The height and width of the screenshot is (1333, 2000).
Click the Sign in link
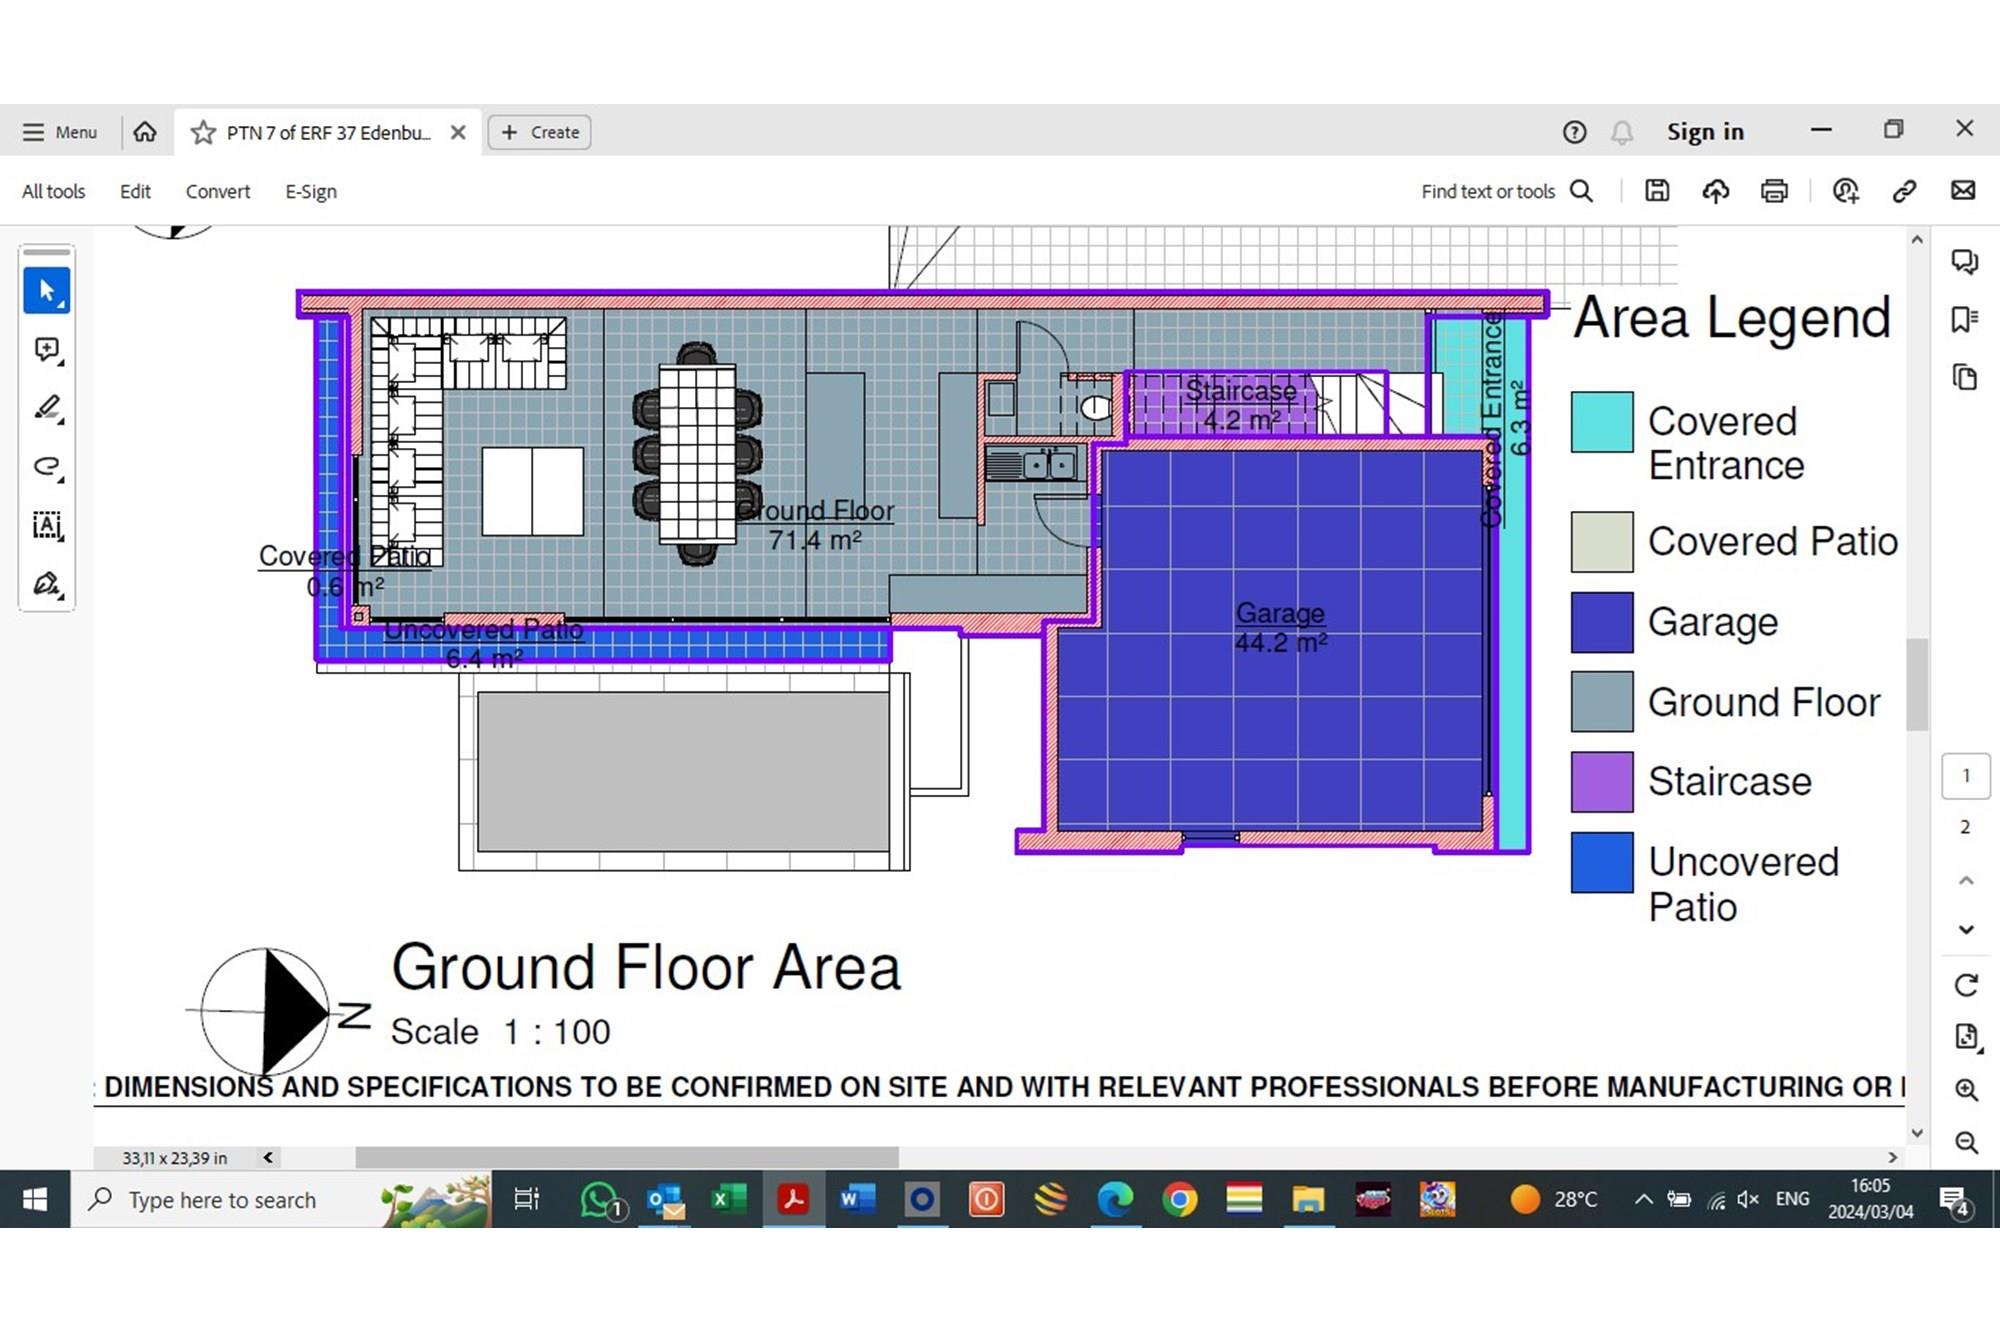[1705, 132]
